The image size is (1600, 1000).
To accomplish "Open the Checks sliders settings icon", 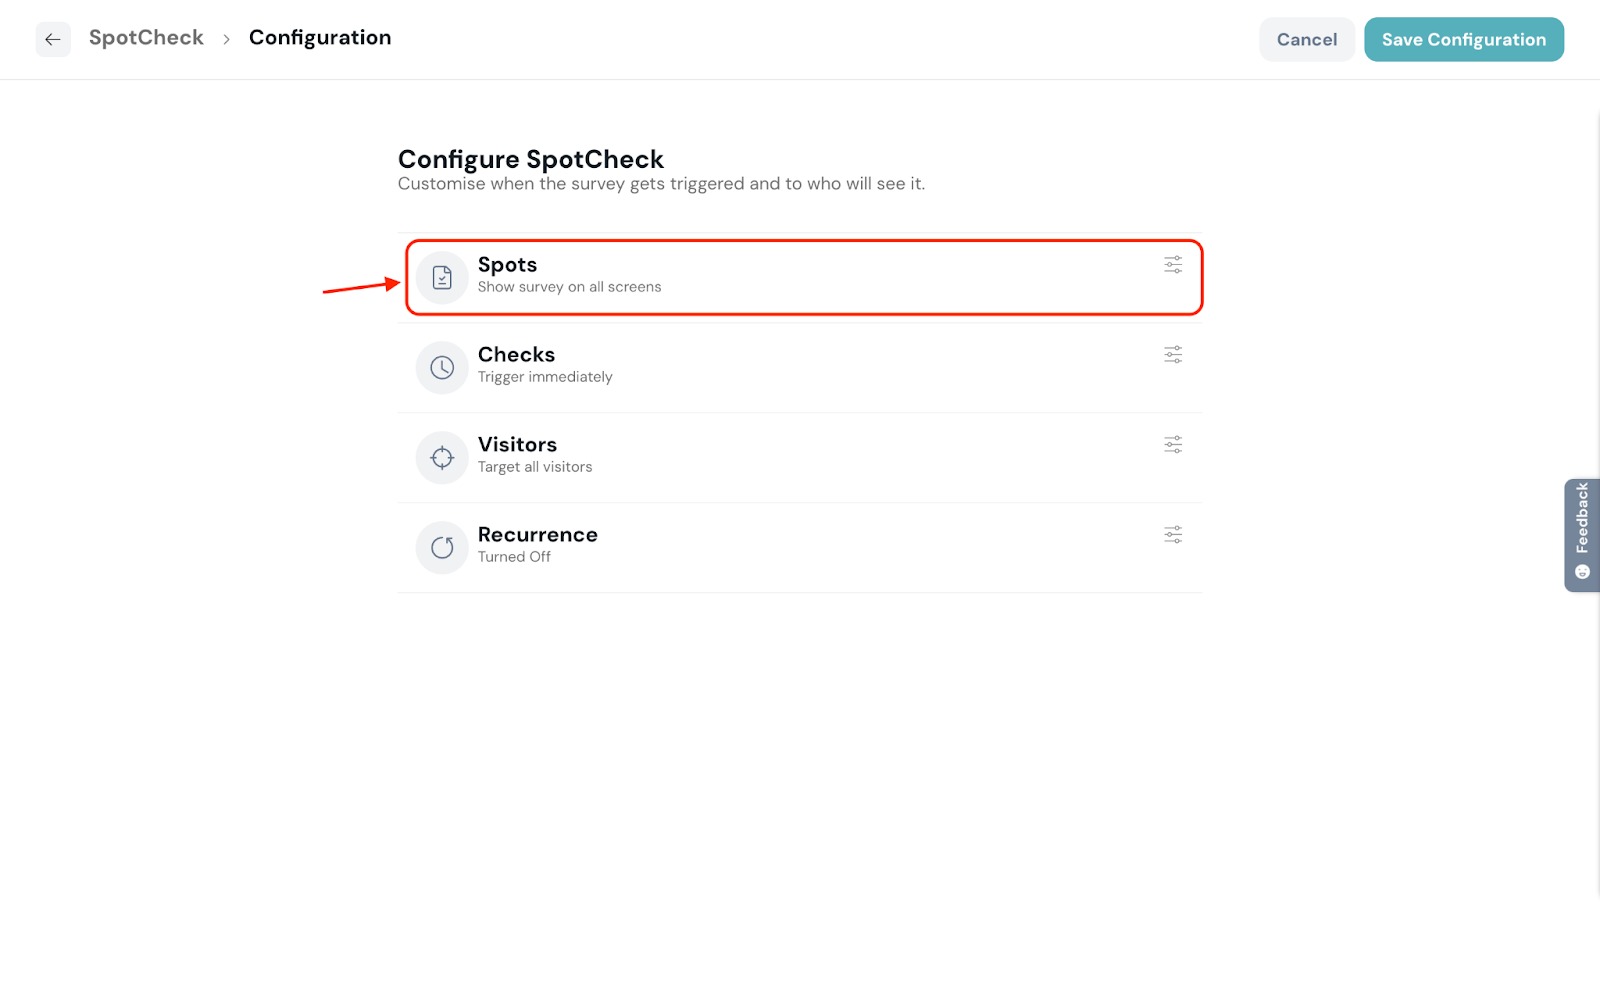I will point(1173,355).
